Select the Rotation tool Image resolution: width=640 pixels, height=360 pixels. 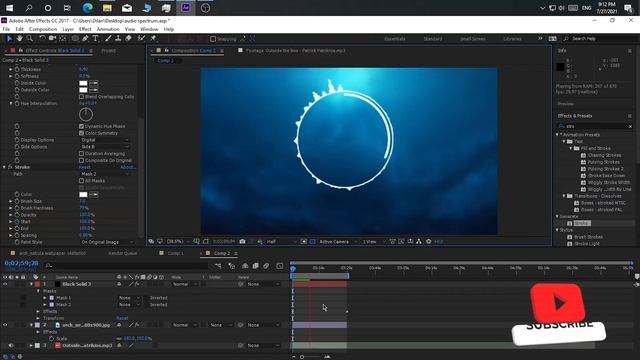(x=42, y=39)
